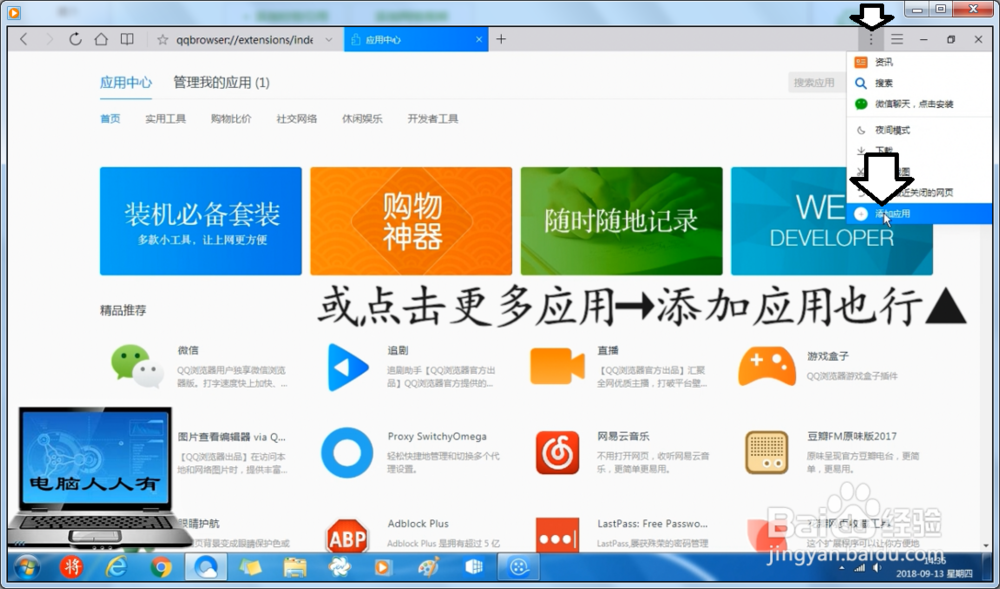
Task: Open the home page icon
Action: pyautogui.click(x=101, y=40)
